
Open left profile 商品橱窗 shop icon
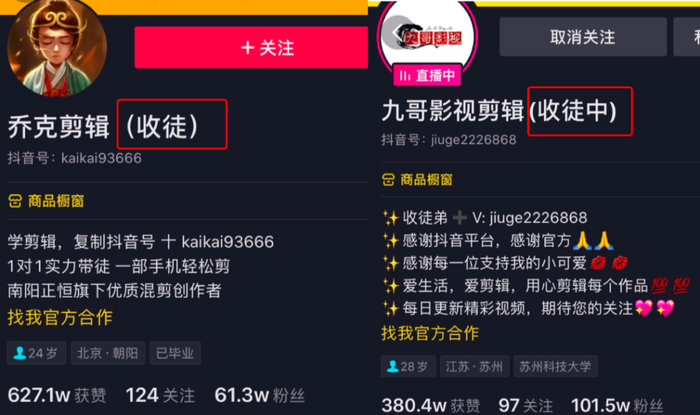click(15, 201)
